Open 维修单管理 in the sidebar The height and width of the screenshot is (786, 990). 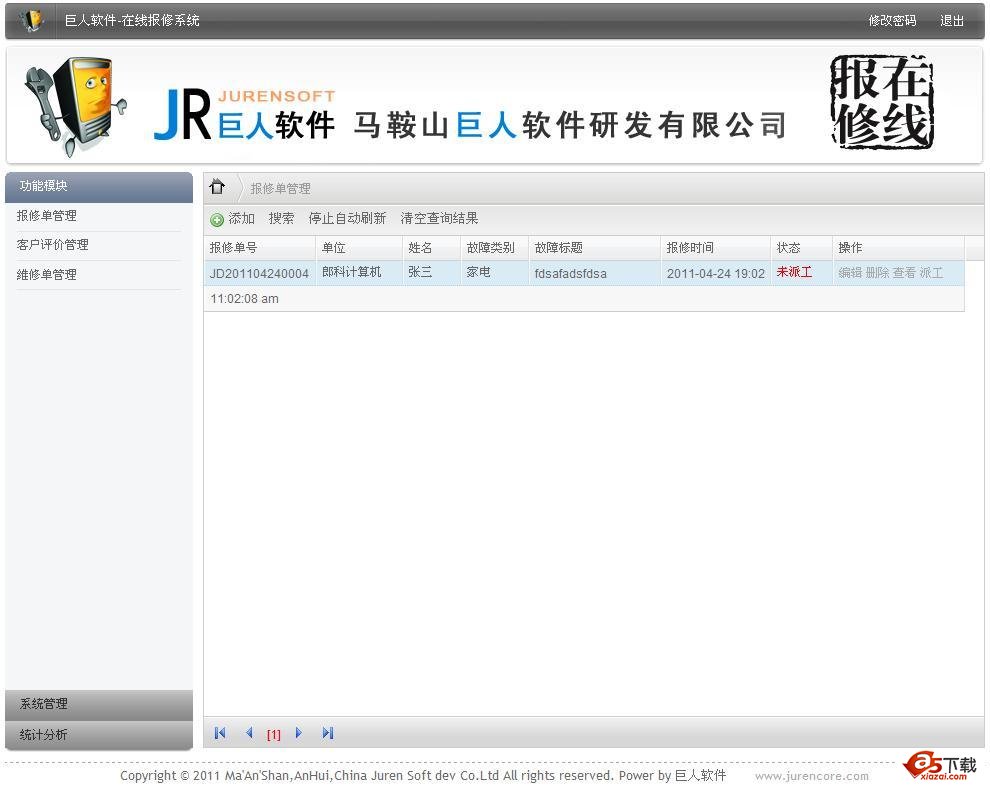(x=47, y=275)
